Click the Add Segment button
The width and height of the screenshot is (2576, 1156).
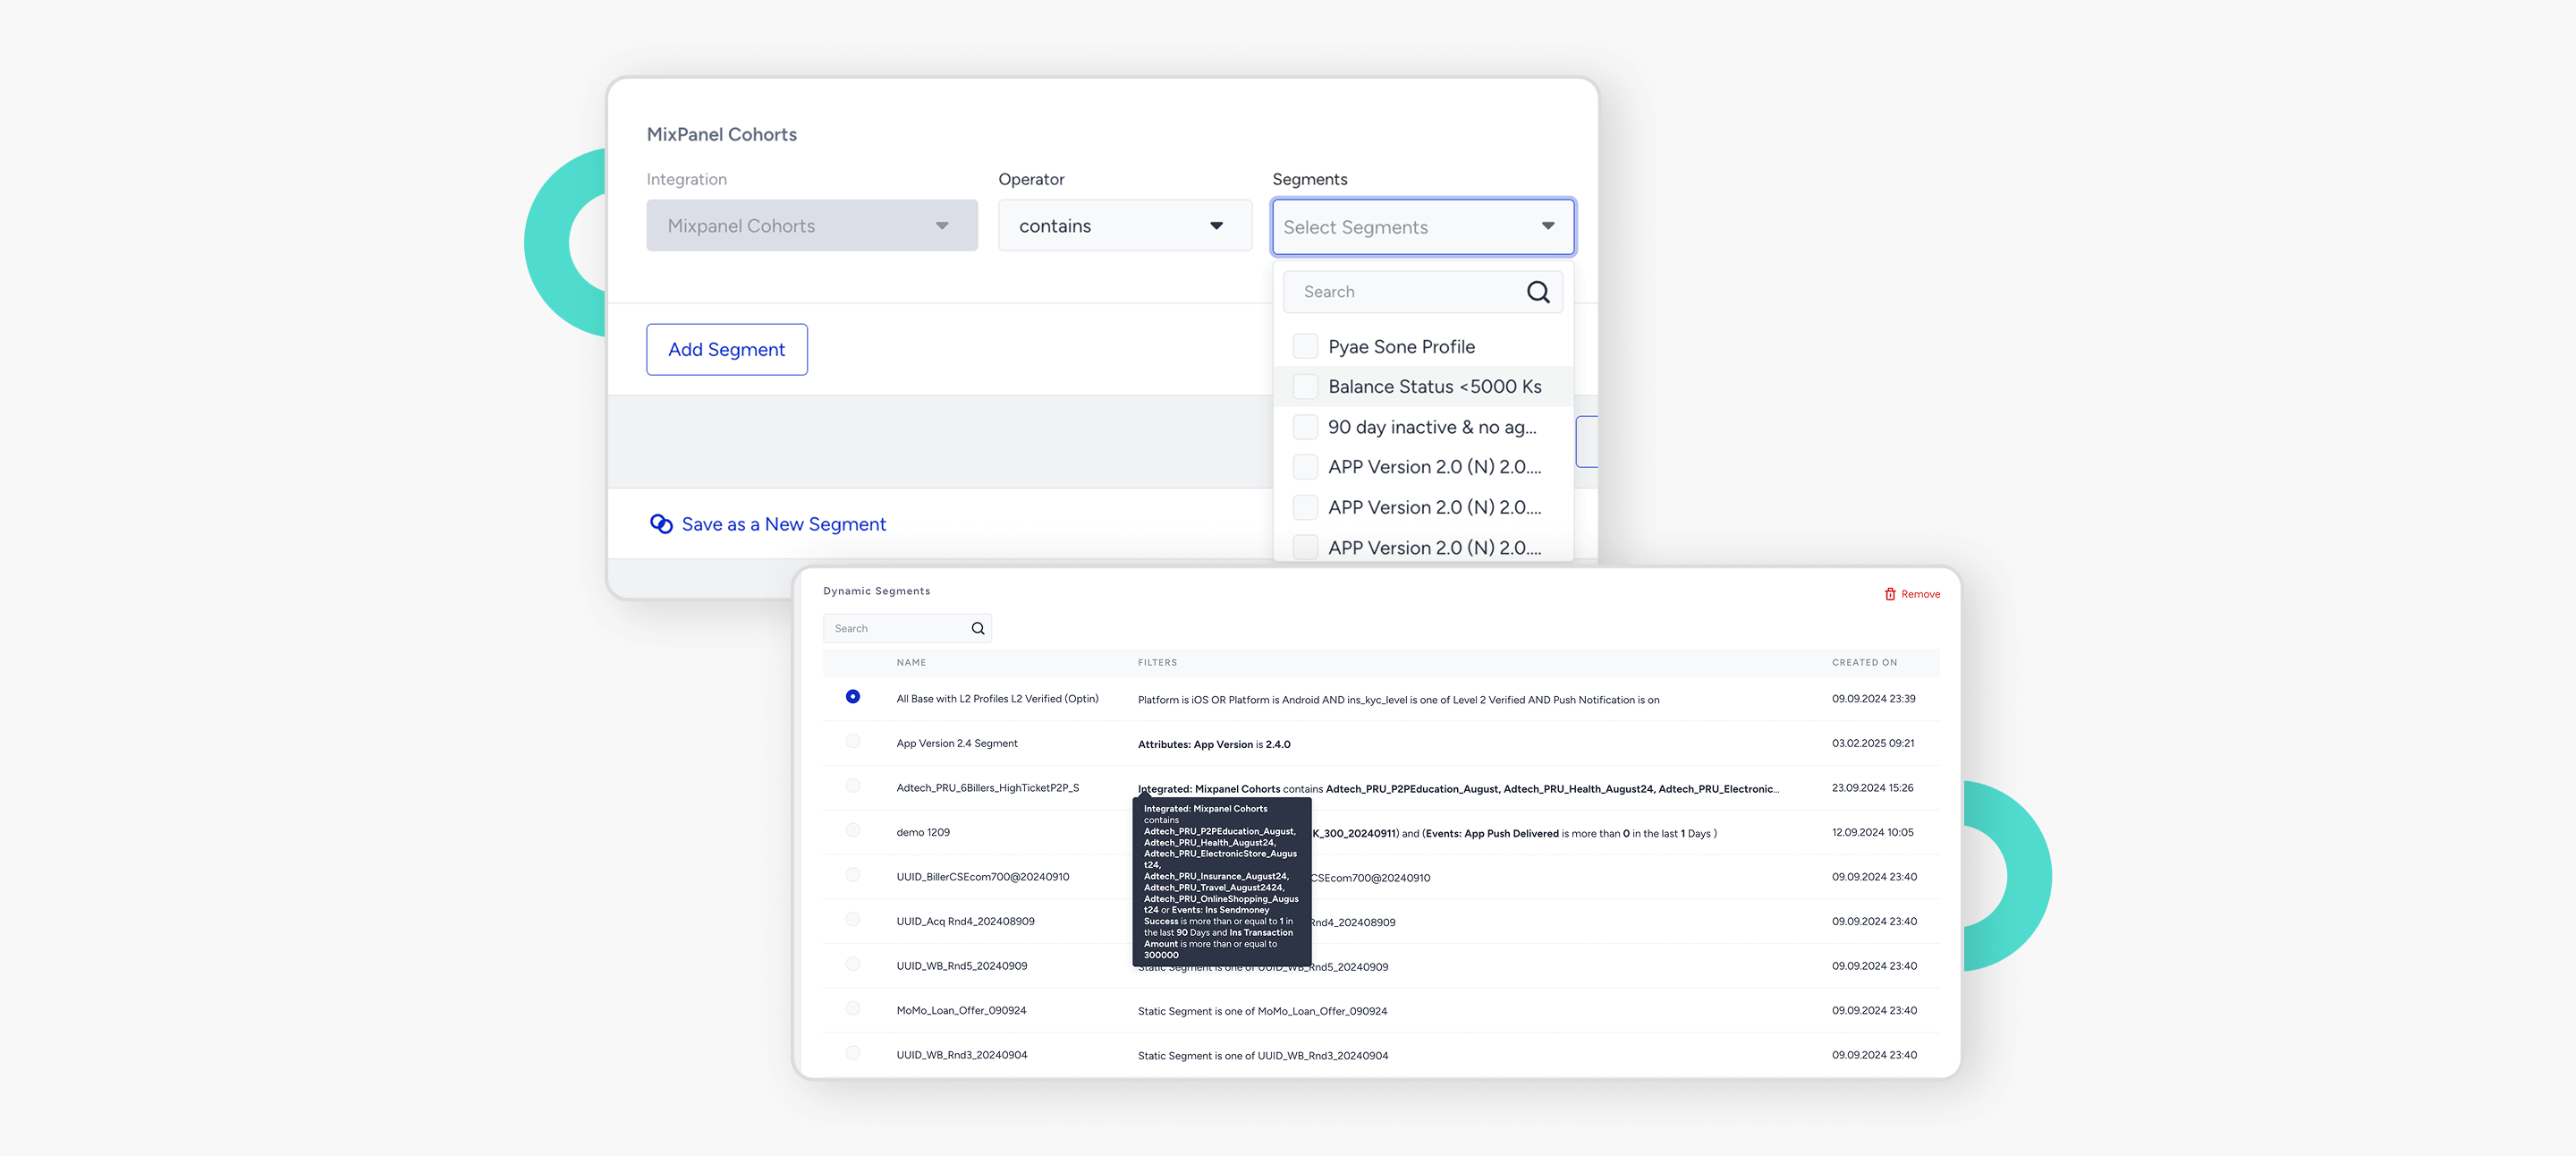point(726,349)
